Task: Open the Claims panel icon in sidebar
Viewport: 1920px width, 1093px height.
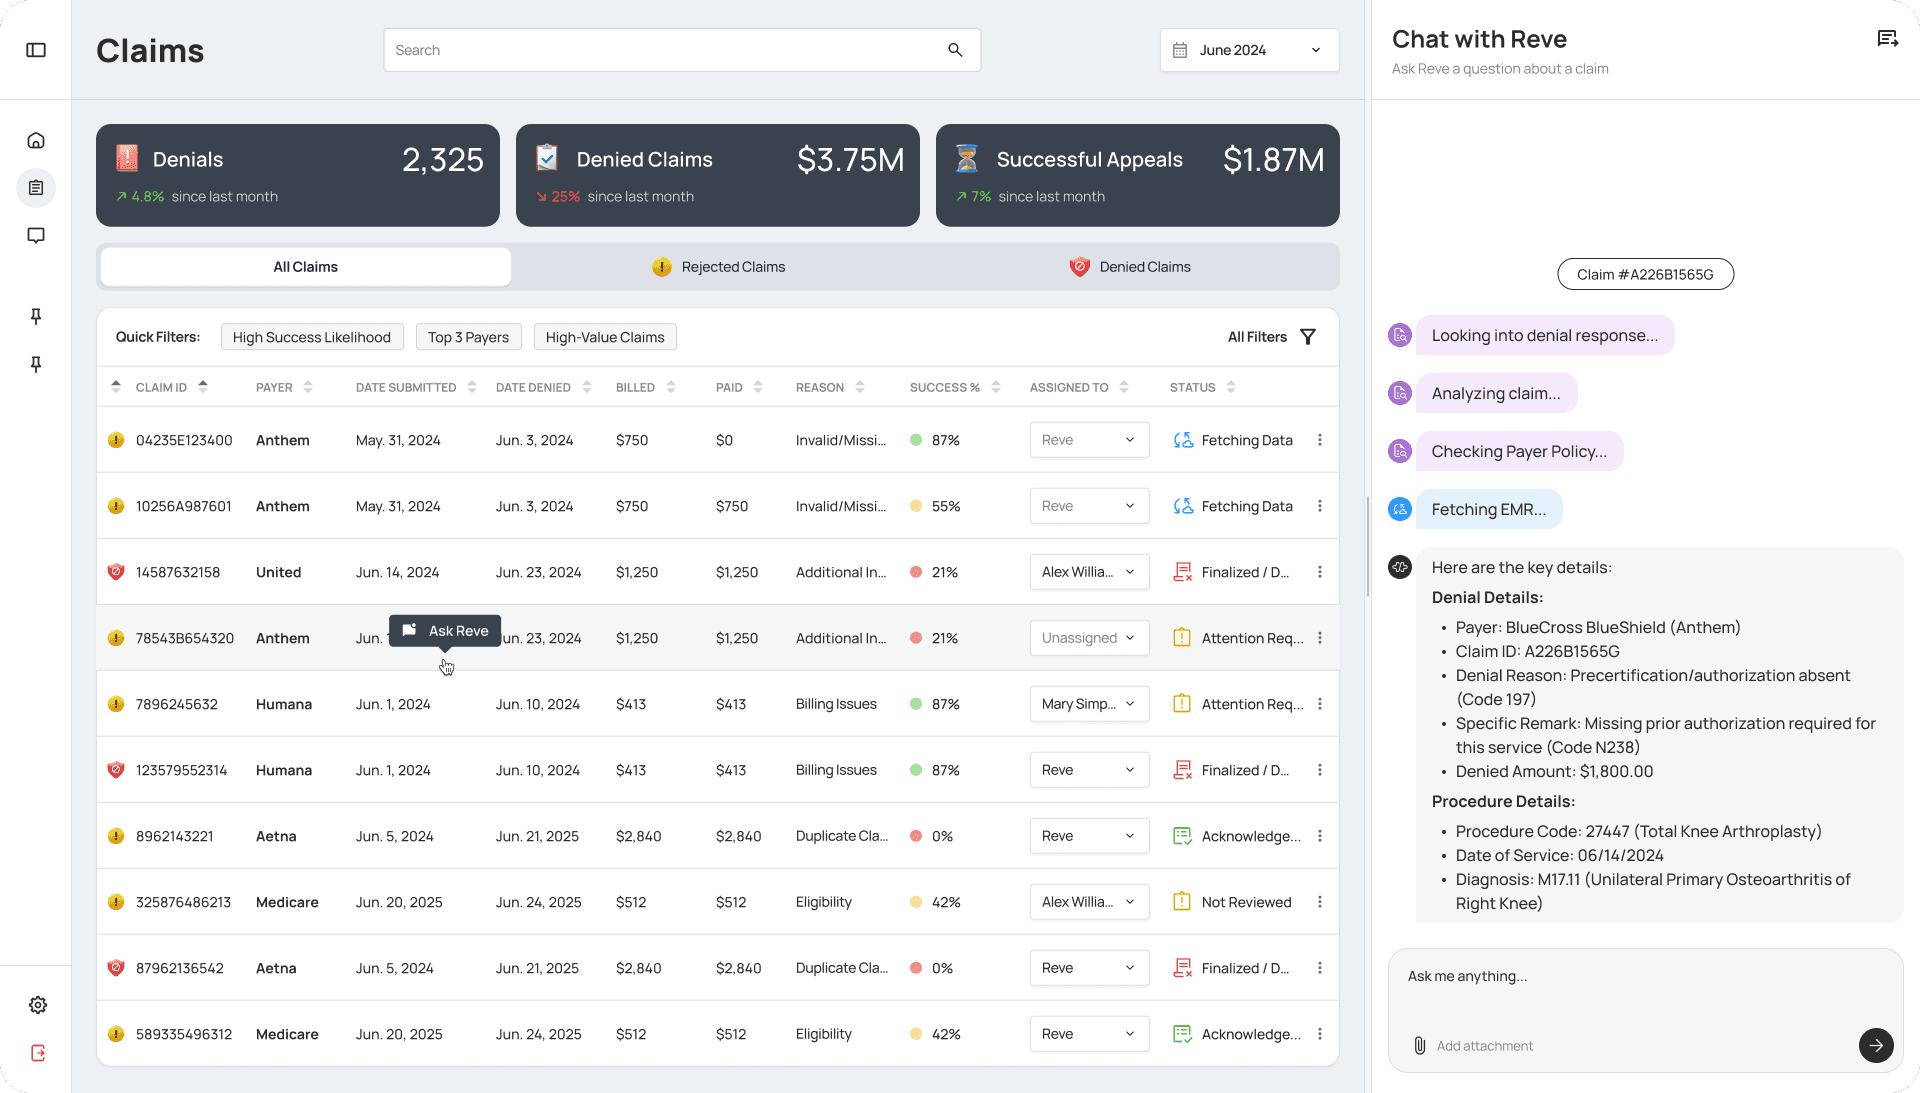Action: click(36, 188)
